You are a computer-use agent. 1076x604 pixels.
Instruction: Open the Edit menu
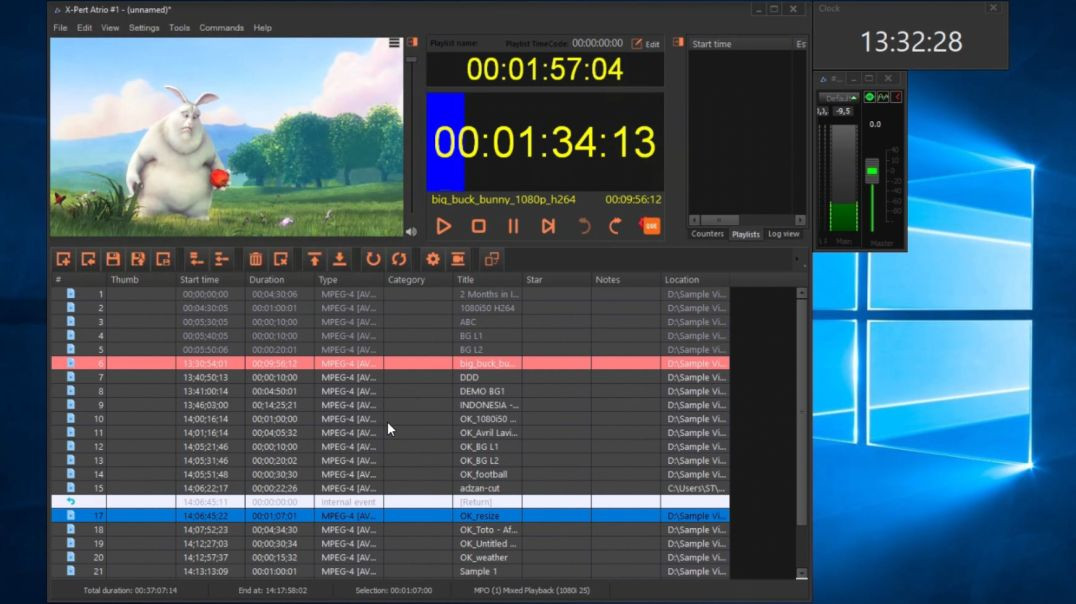point(84,28)
